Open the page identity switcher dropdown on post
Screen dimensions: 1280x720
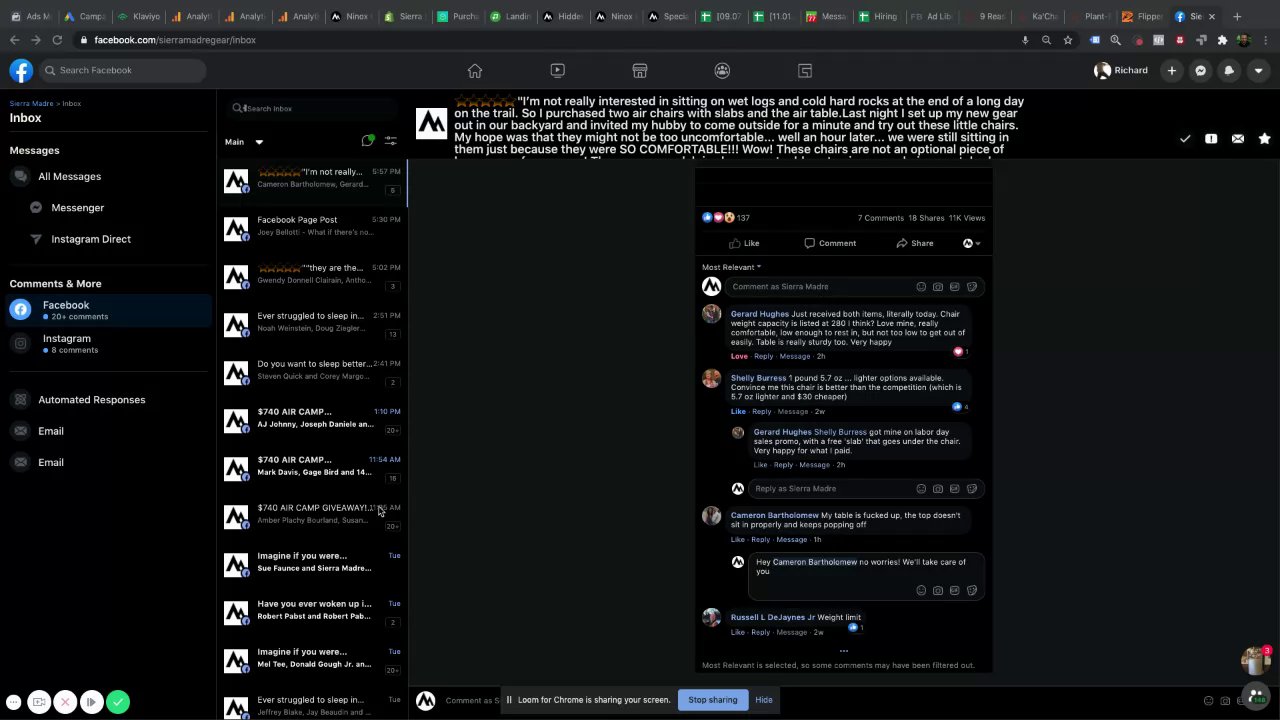971,243
